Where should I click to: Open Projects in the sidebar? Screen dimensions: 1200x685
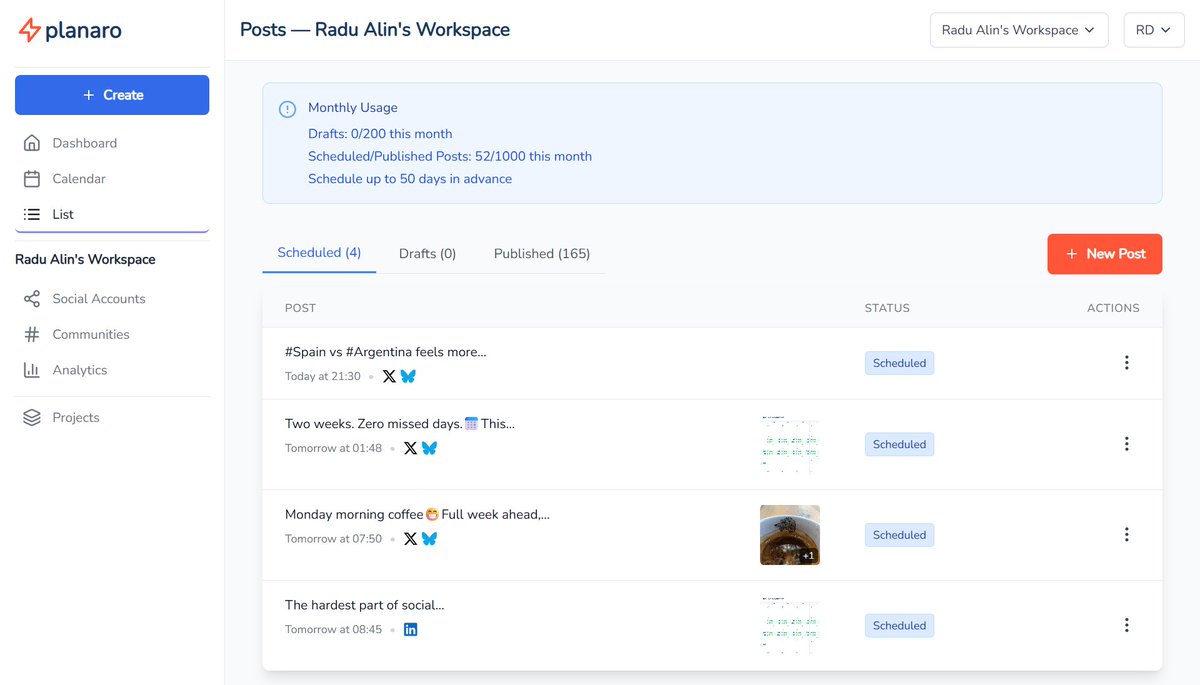pos(112,418)
